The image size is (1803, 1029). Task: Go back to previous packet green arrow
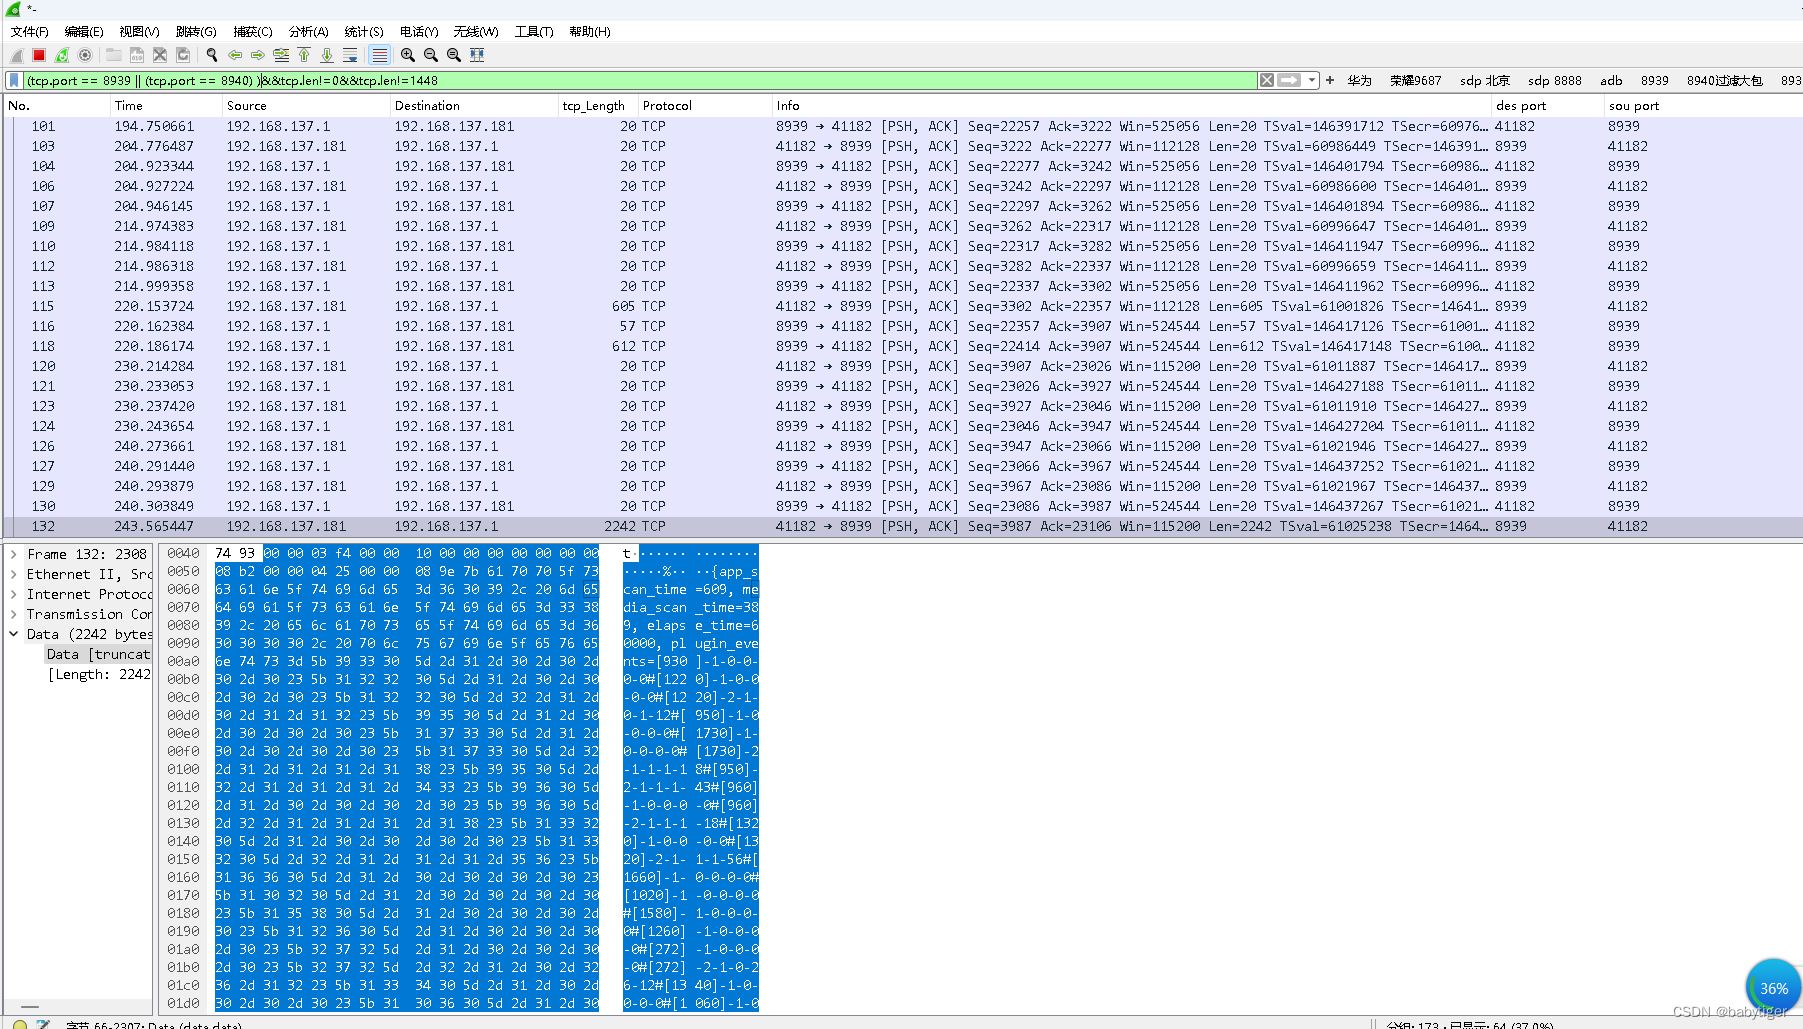pos(235,55)
